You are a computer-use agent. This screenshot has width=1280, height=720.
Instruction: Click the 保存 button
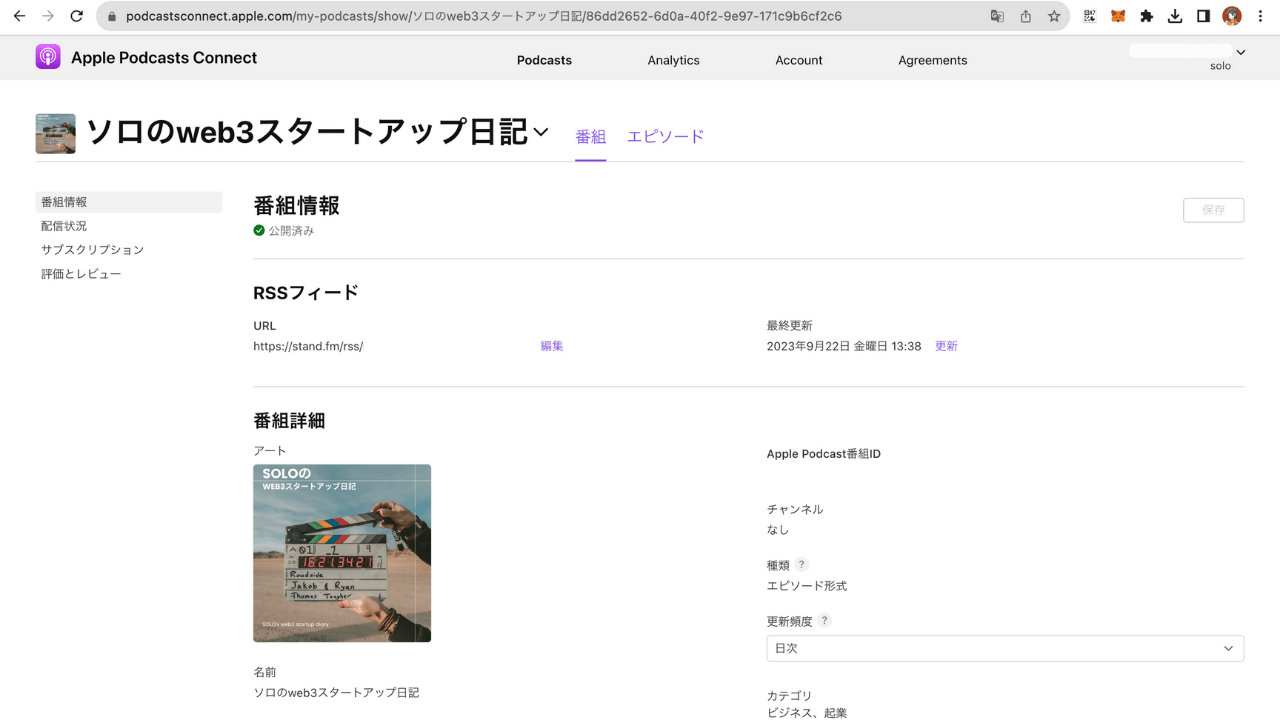click(x=1214, y=210)
